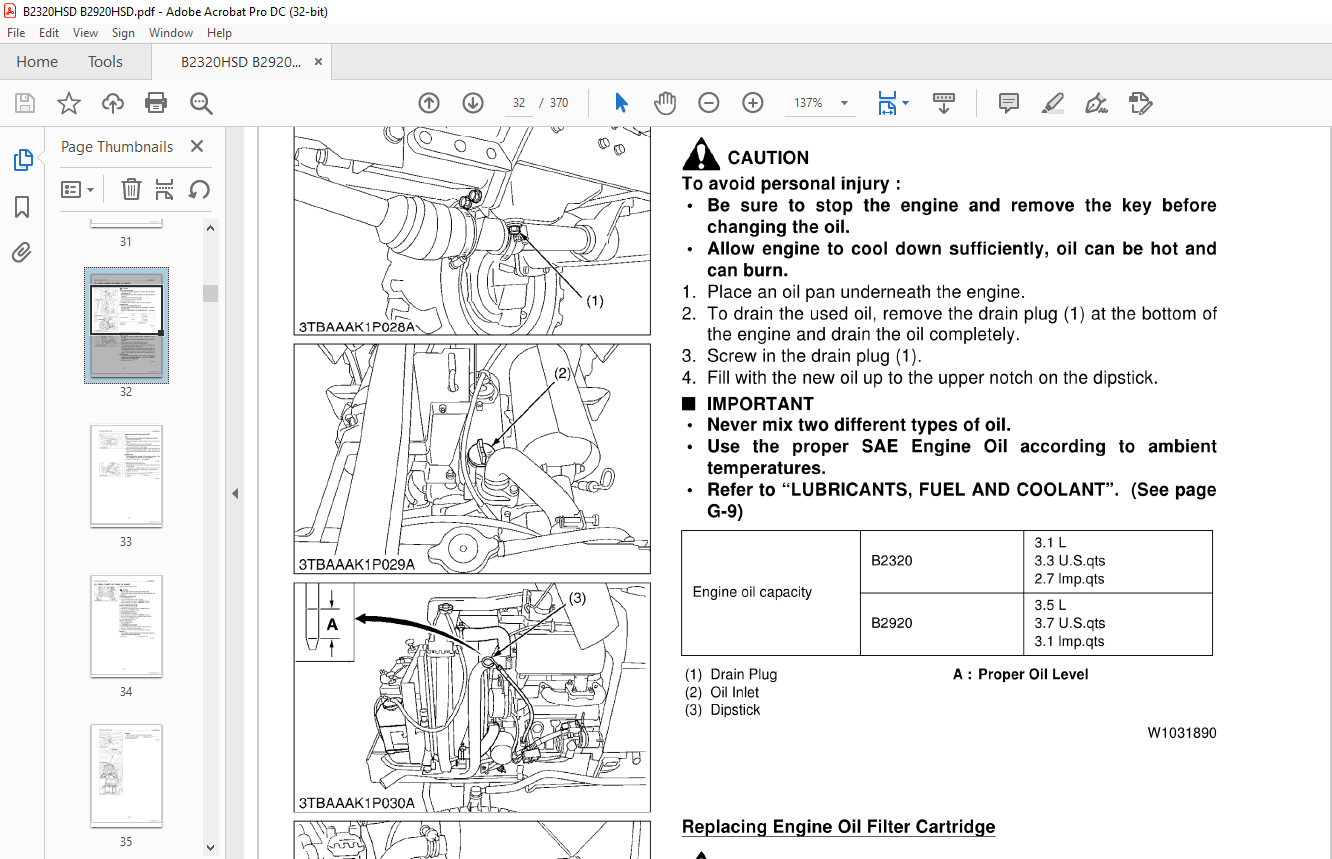Switch to the Home tab
The image size is (1332, 859).
click(37, 62)
